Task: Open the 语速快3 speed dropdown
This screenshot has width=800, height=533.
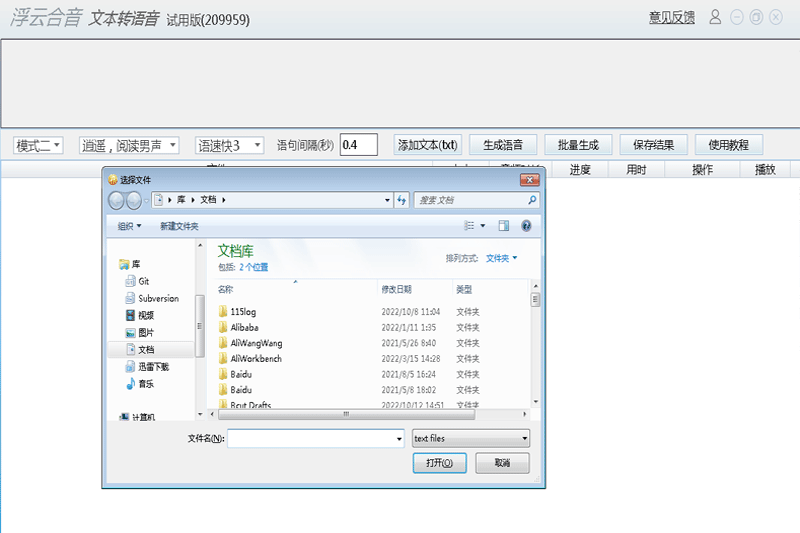Action: click(x=229, y=145)
